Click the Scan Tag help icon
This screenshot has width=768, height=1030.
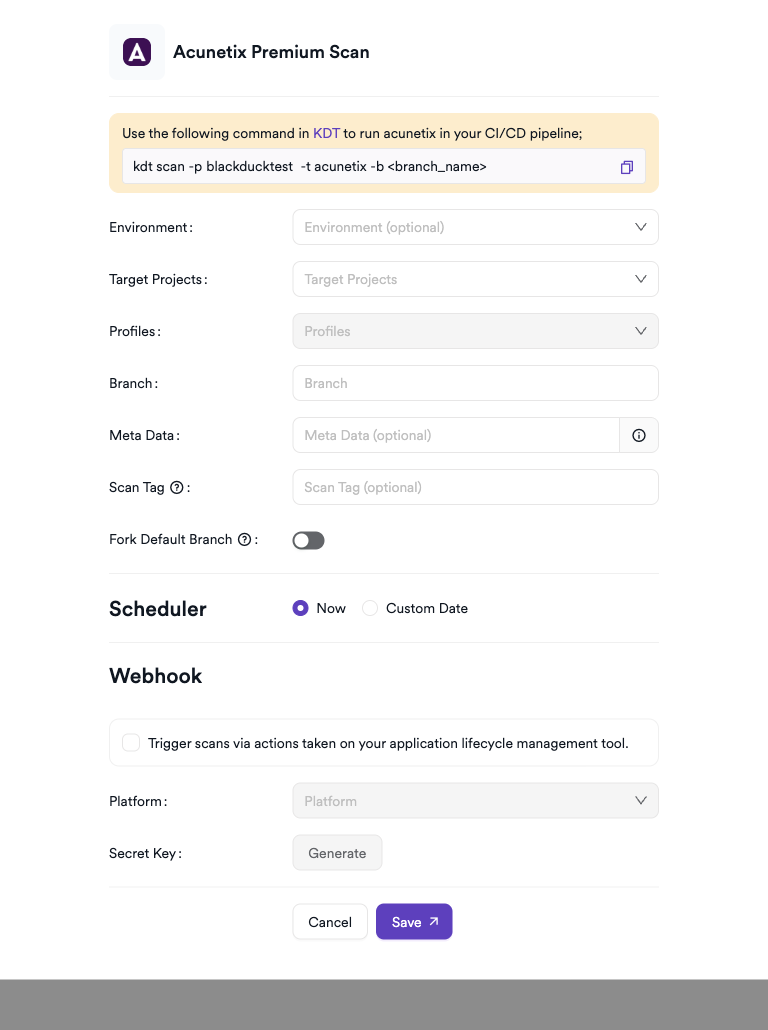(x=177, y=488)
